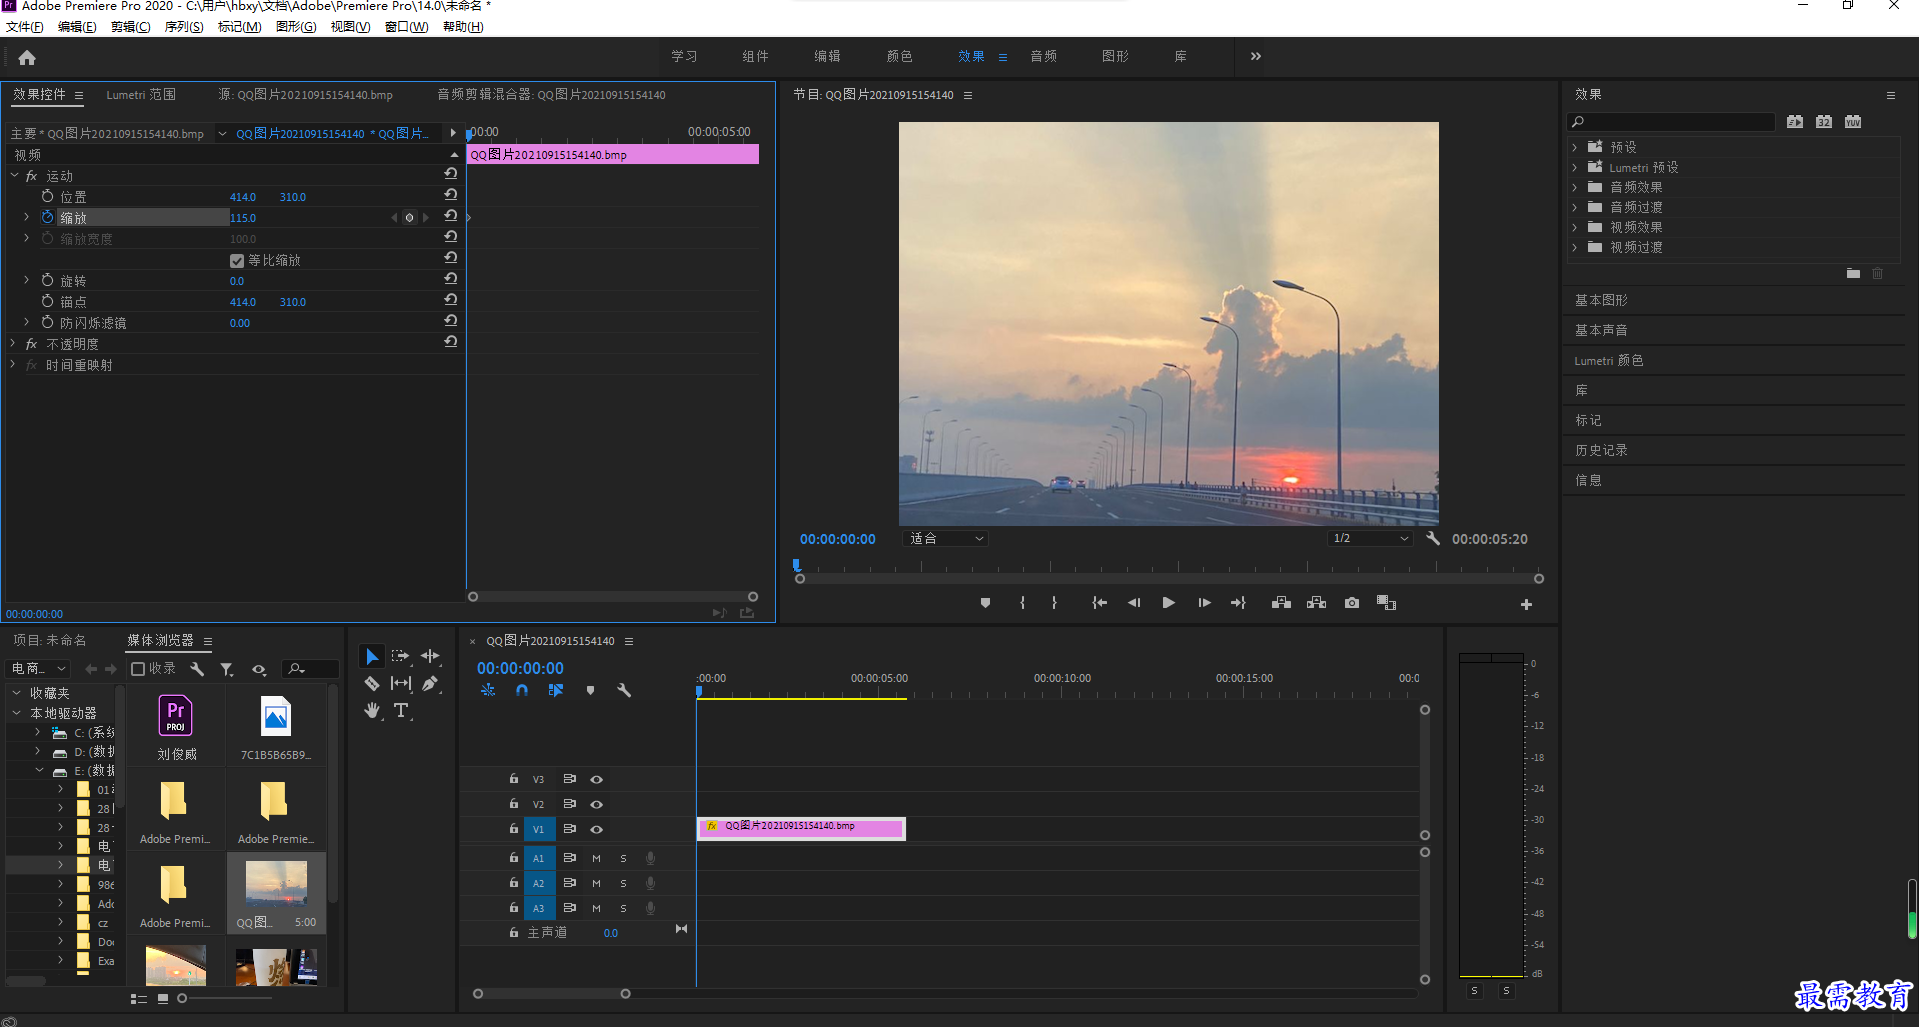
Task: Toggle lock on track V1
Action: [513, 828]
